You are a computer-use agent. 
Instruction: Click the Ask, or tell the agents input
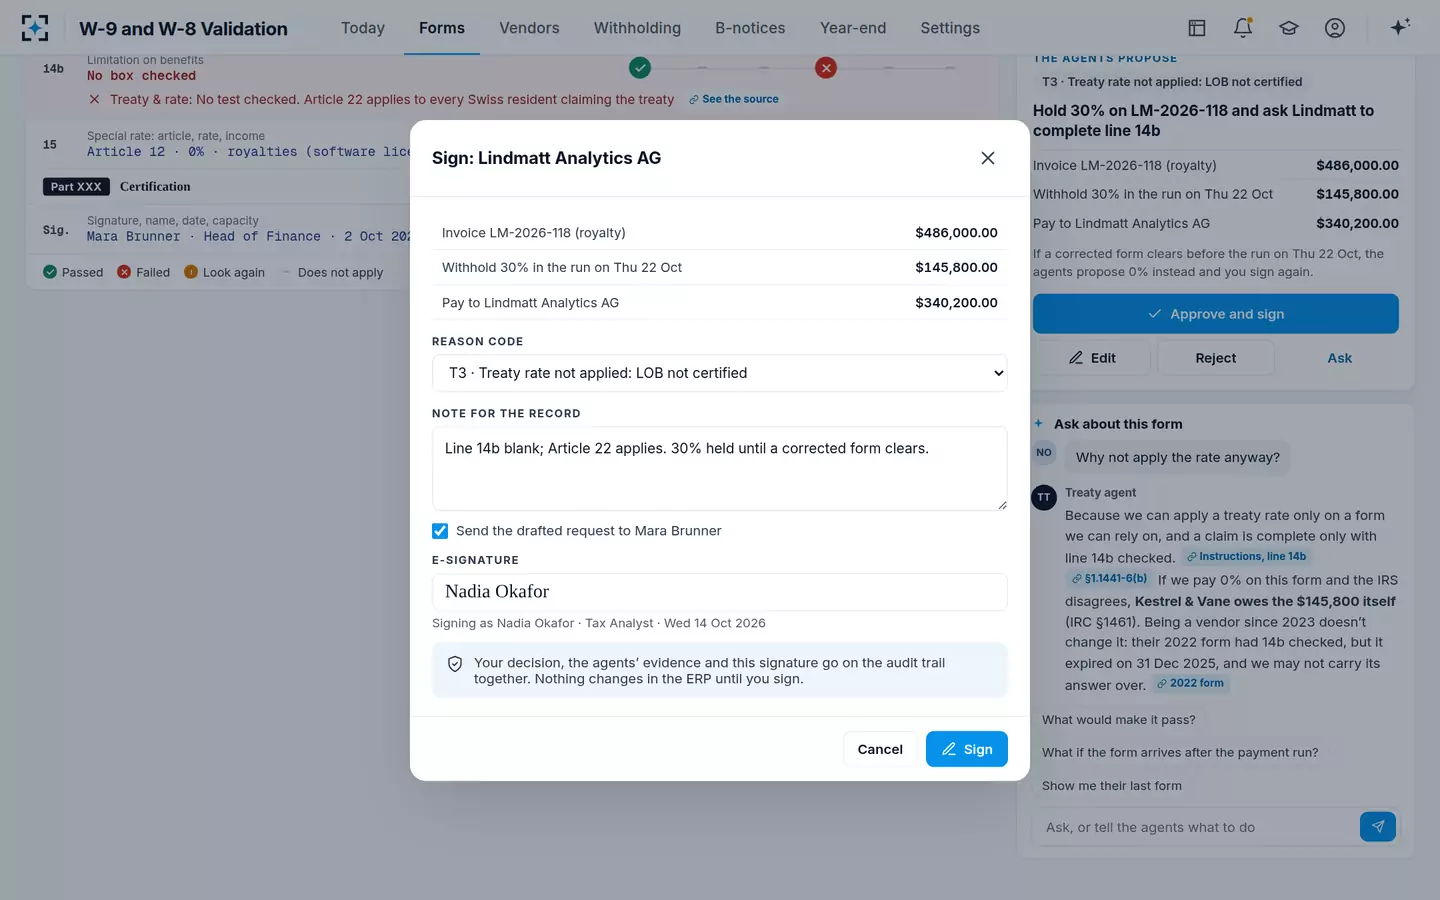[1195, 827]
